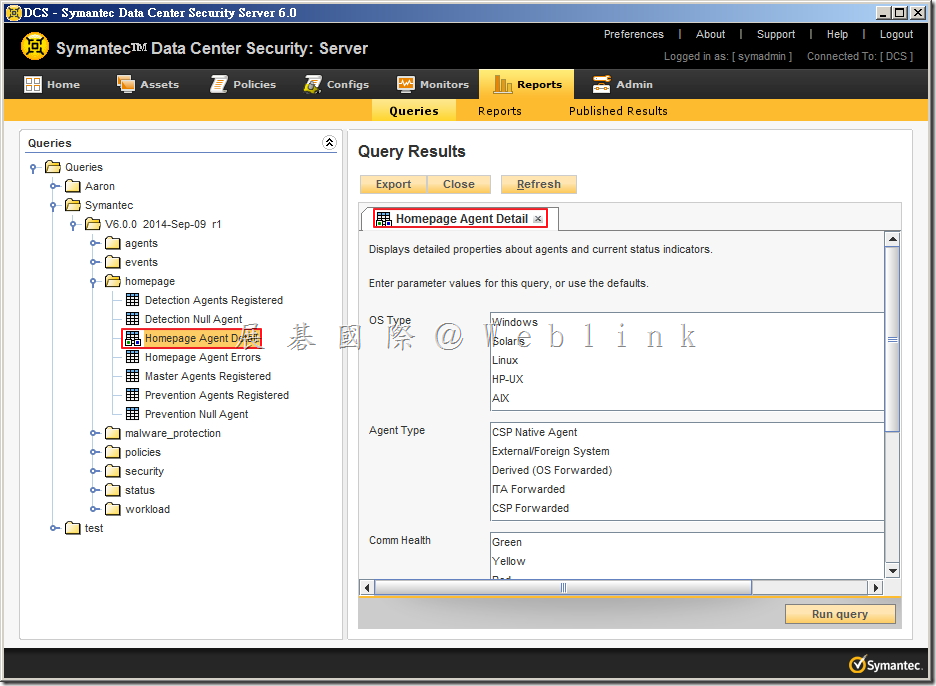936x686 pixels.
Task: Select CSP Native Agent in Agent Type
Action: pyautogui.click(x=687, y=432)
